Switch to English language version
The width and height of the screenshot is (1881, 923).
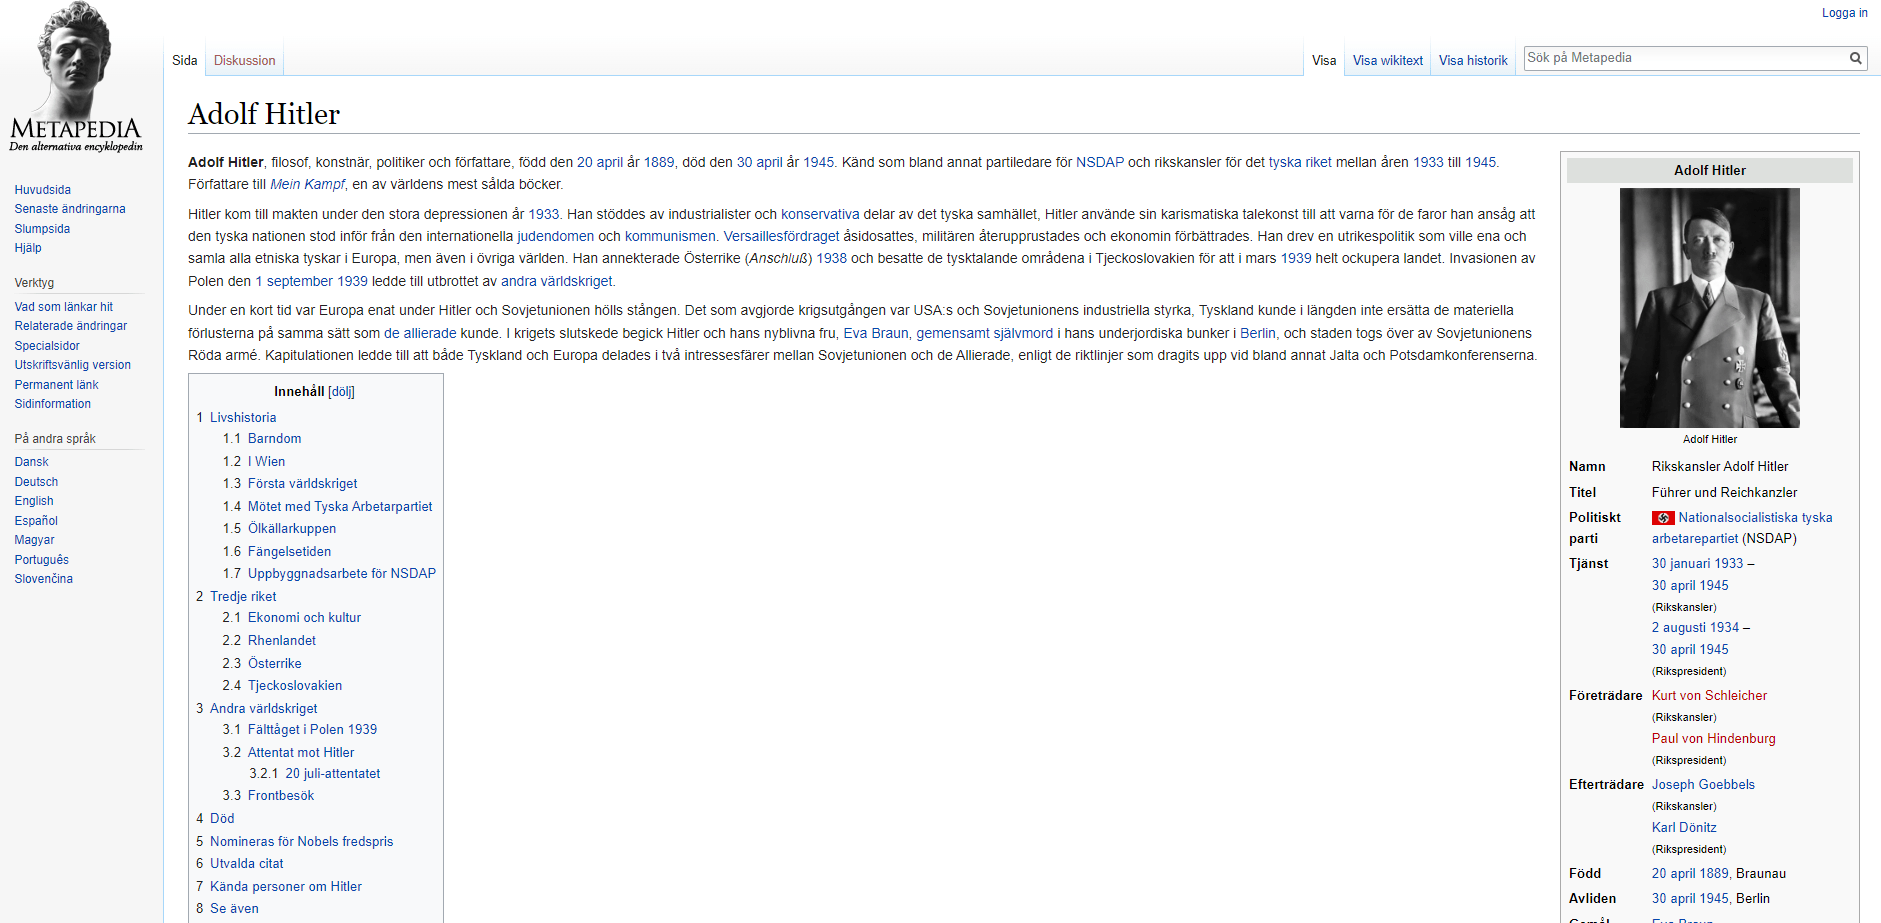pos(34,501)
